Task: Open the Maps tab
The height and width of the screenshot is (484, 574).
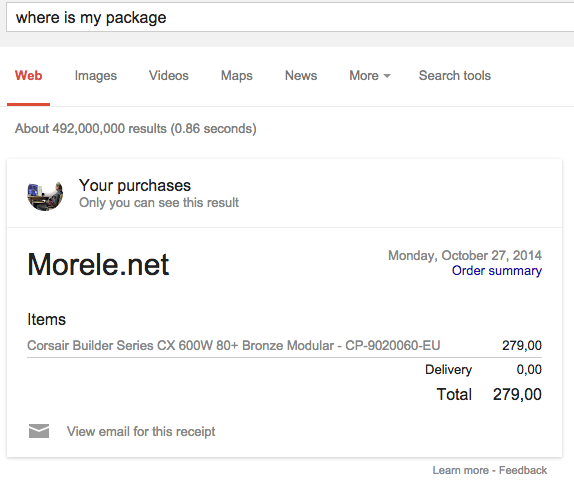Action: click(x=236, y=76)
